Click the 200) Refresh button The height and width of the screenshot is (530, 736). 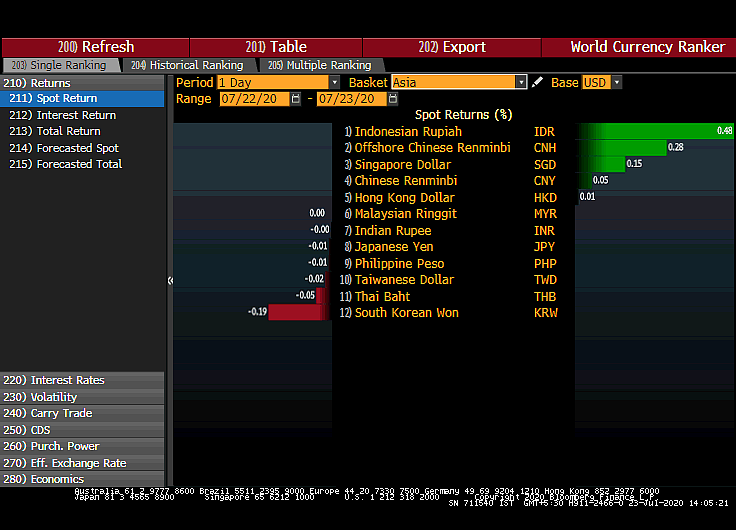click(95, 47)
